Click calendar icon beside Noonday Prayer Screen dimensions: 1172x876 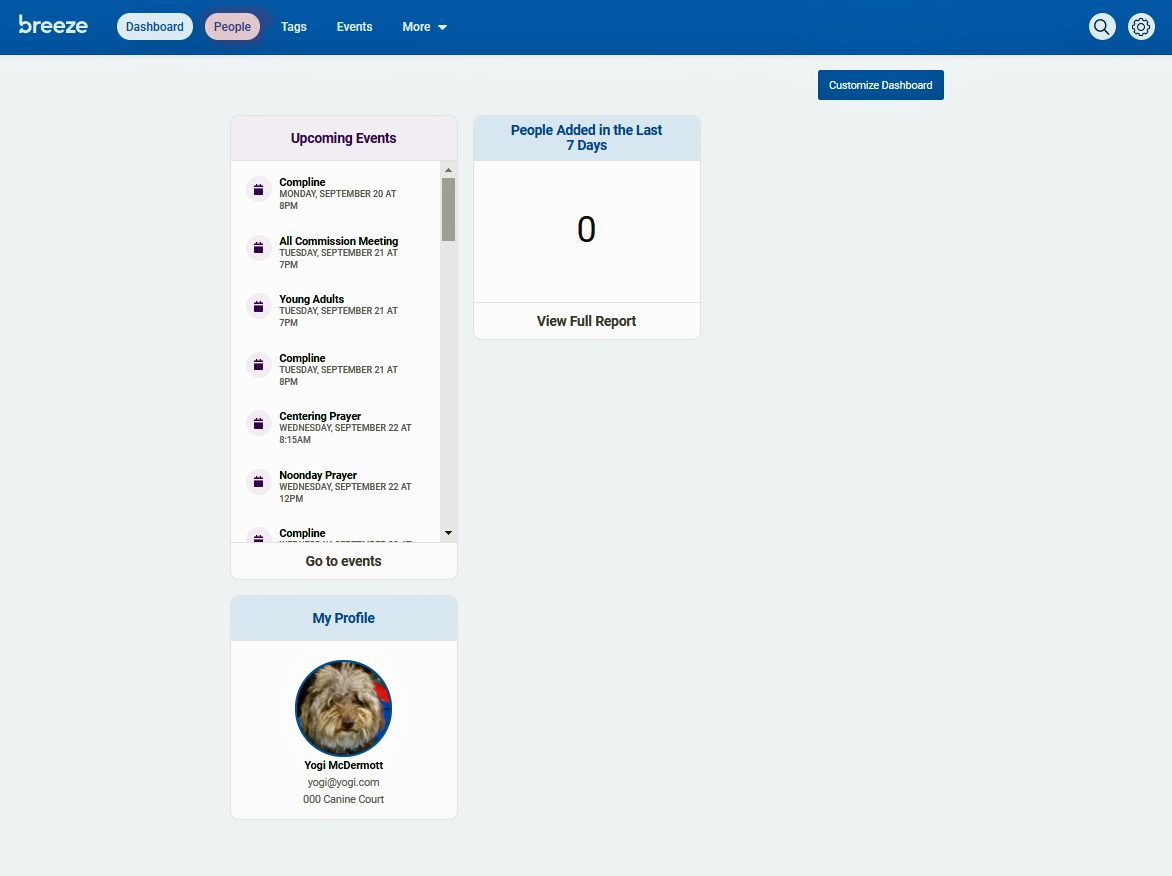pyautogui.click(x=259, y=482)
